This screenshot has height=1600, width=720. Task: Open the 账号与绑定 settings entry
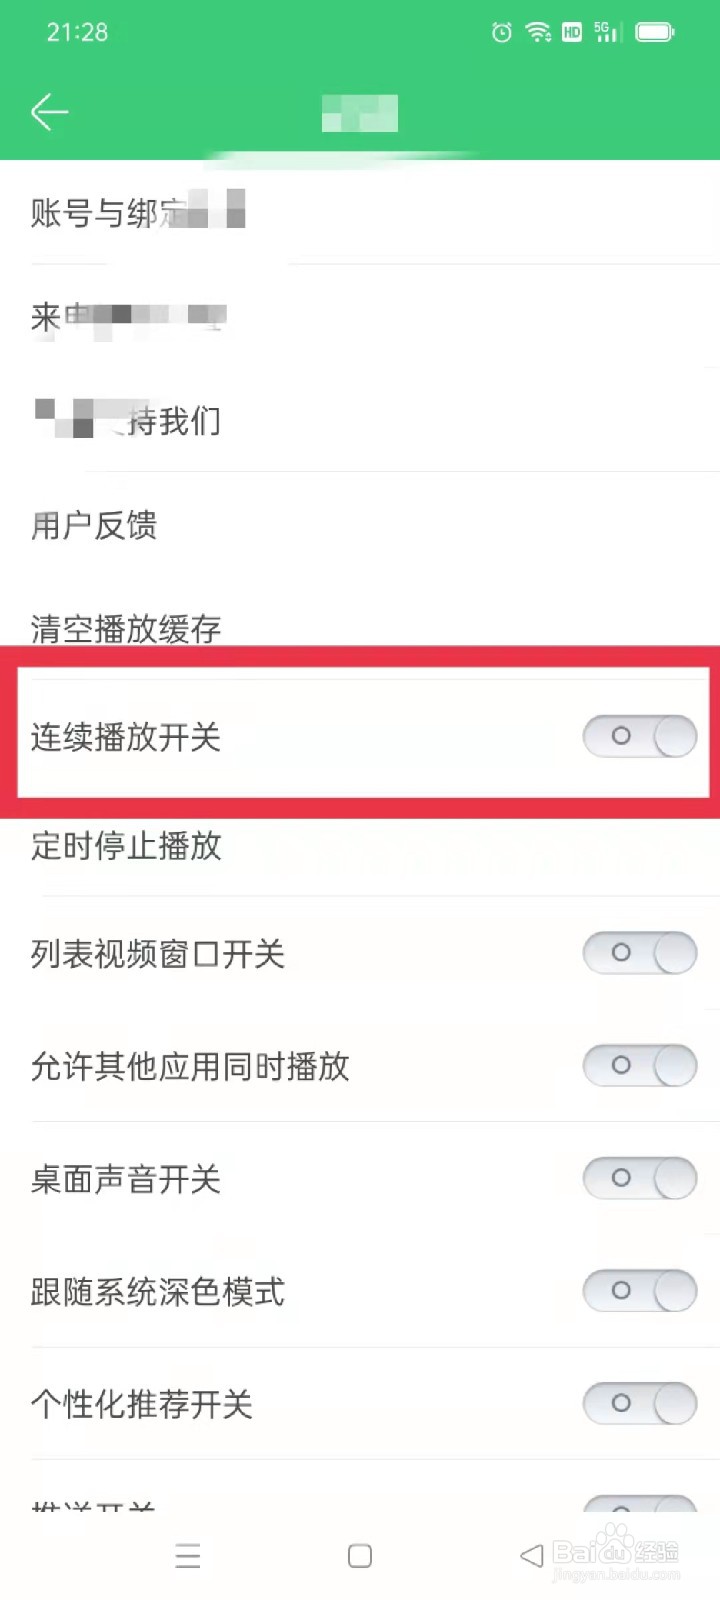coord(360,212)
